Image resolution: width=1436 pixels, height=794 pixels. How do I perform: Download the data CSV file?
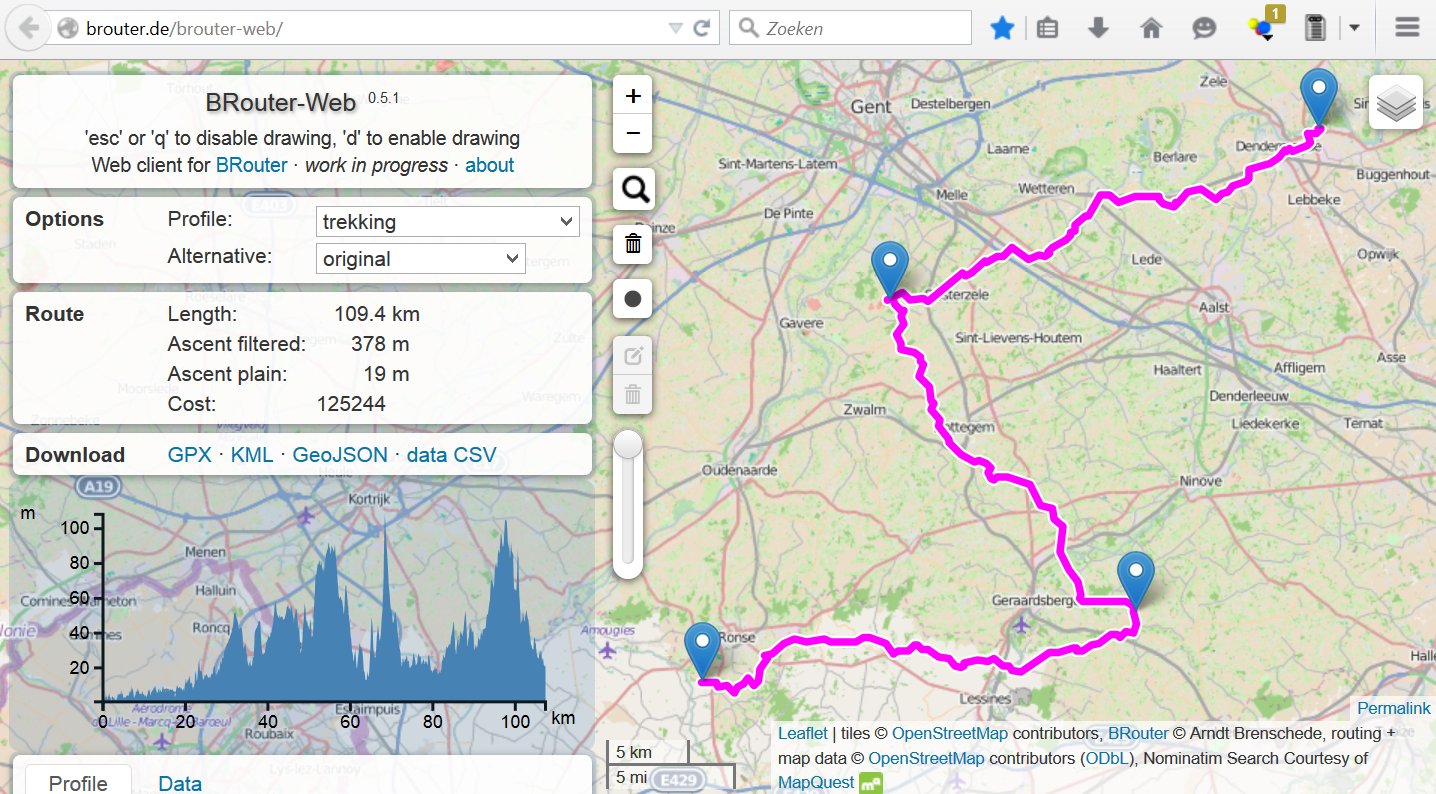pyautogui.click(x=451, y=455)
